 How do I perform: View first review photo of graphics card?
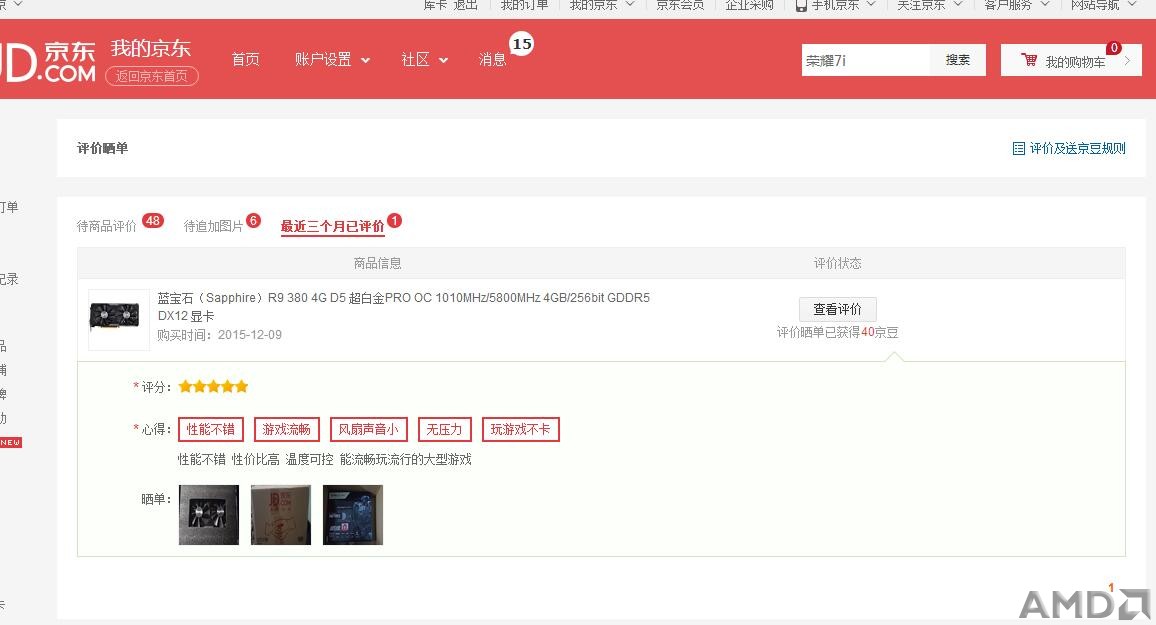(209, 514)
